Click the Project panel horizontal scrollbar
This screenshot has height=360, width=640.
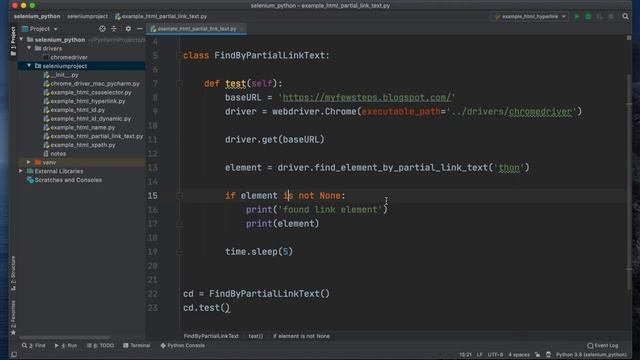tap(64, 338)
